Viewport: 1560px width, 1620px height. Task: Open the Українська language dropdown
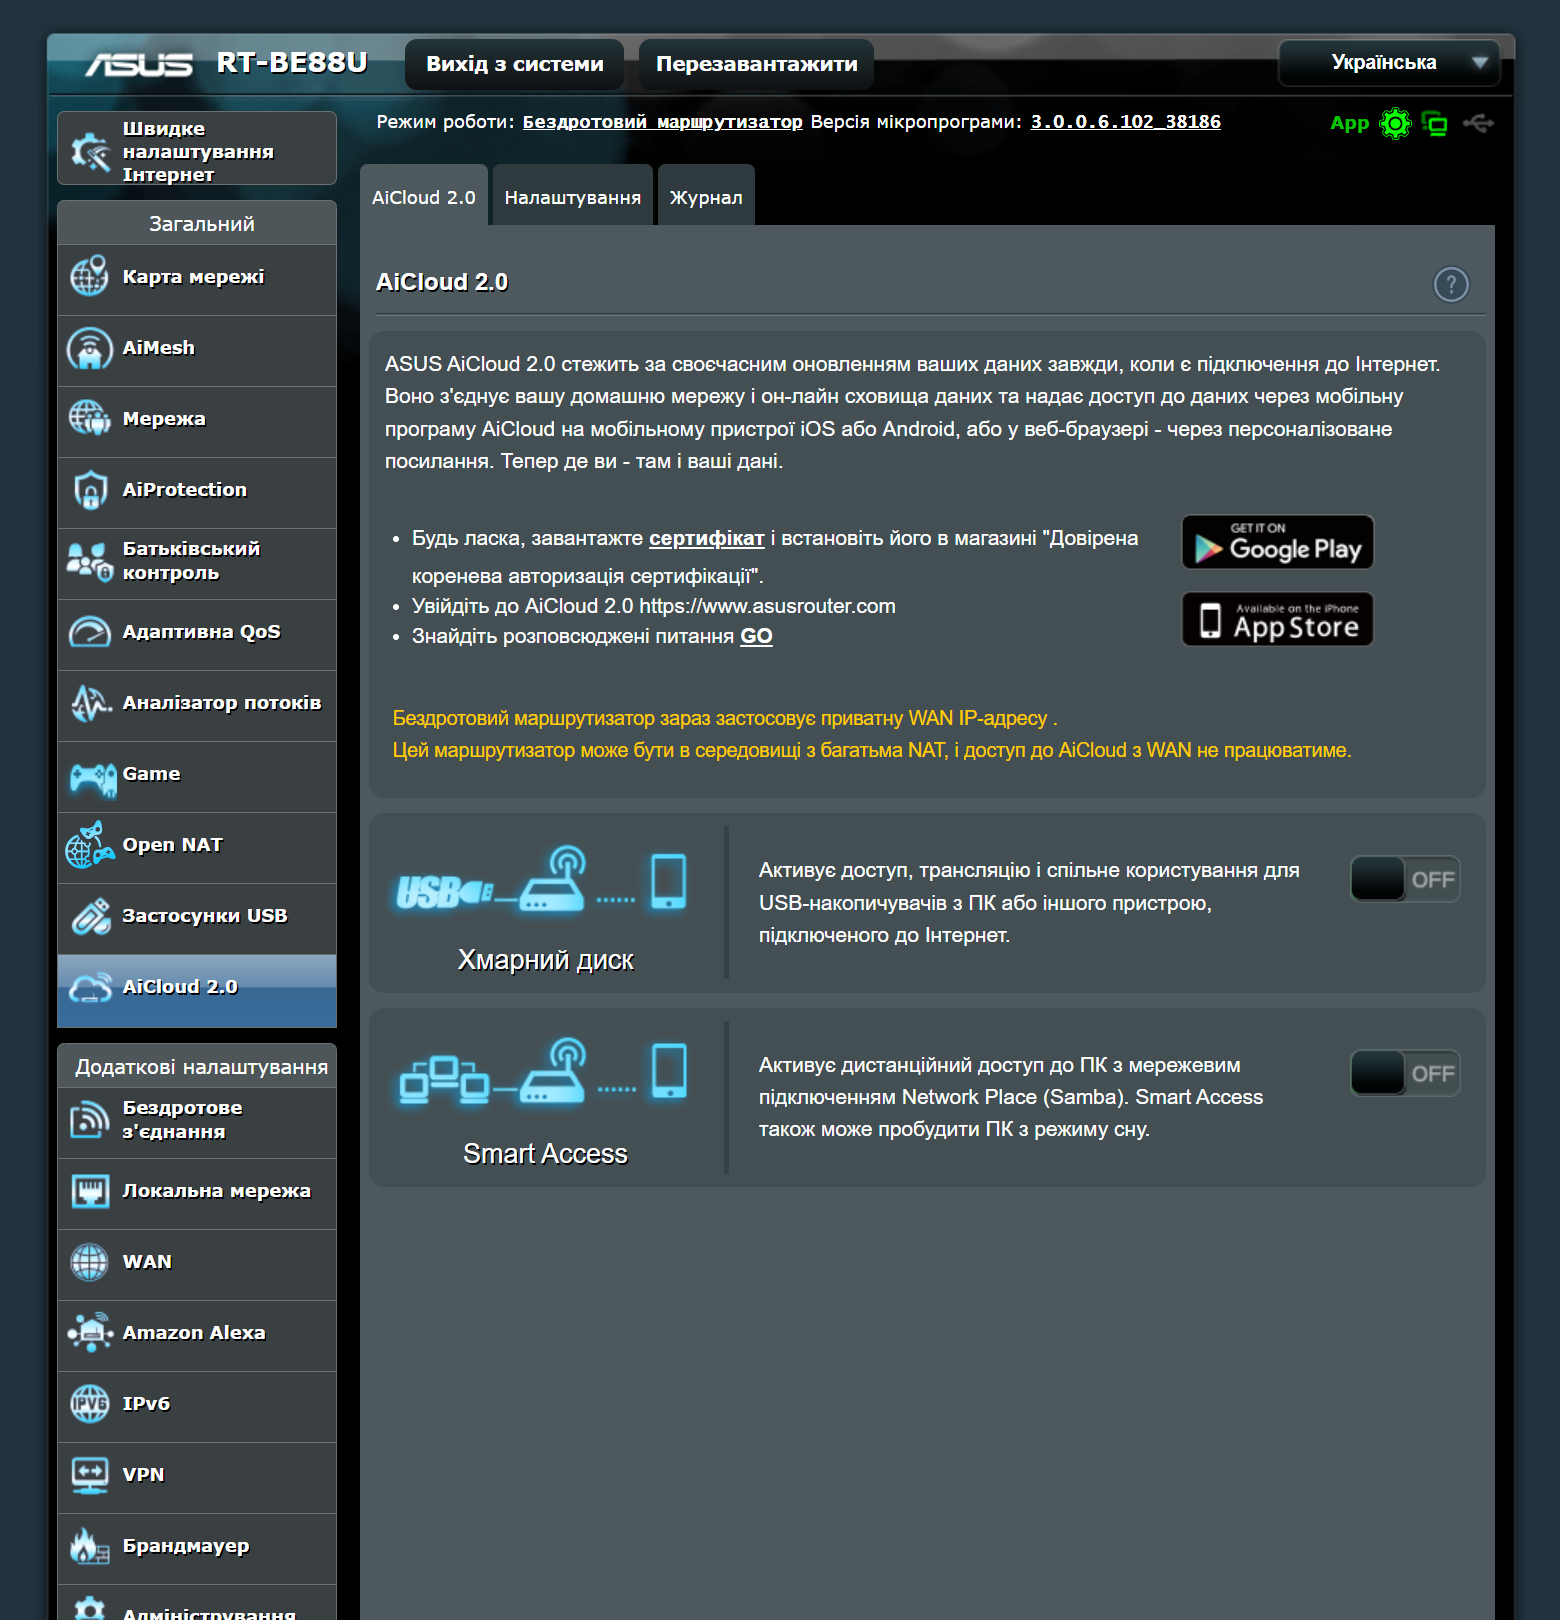1389,63
